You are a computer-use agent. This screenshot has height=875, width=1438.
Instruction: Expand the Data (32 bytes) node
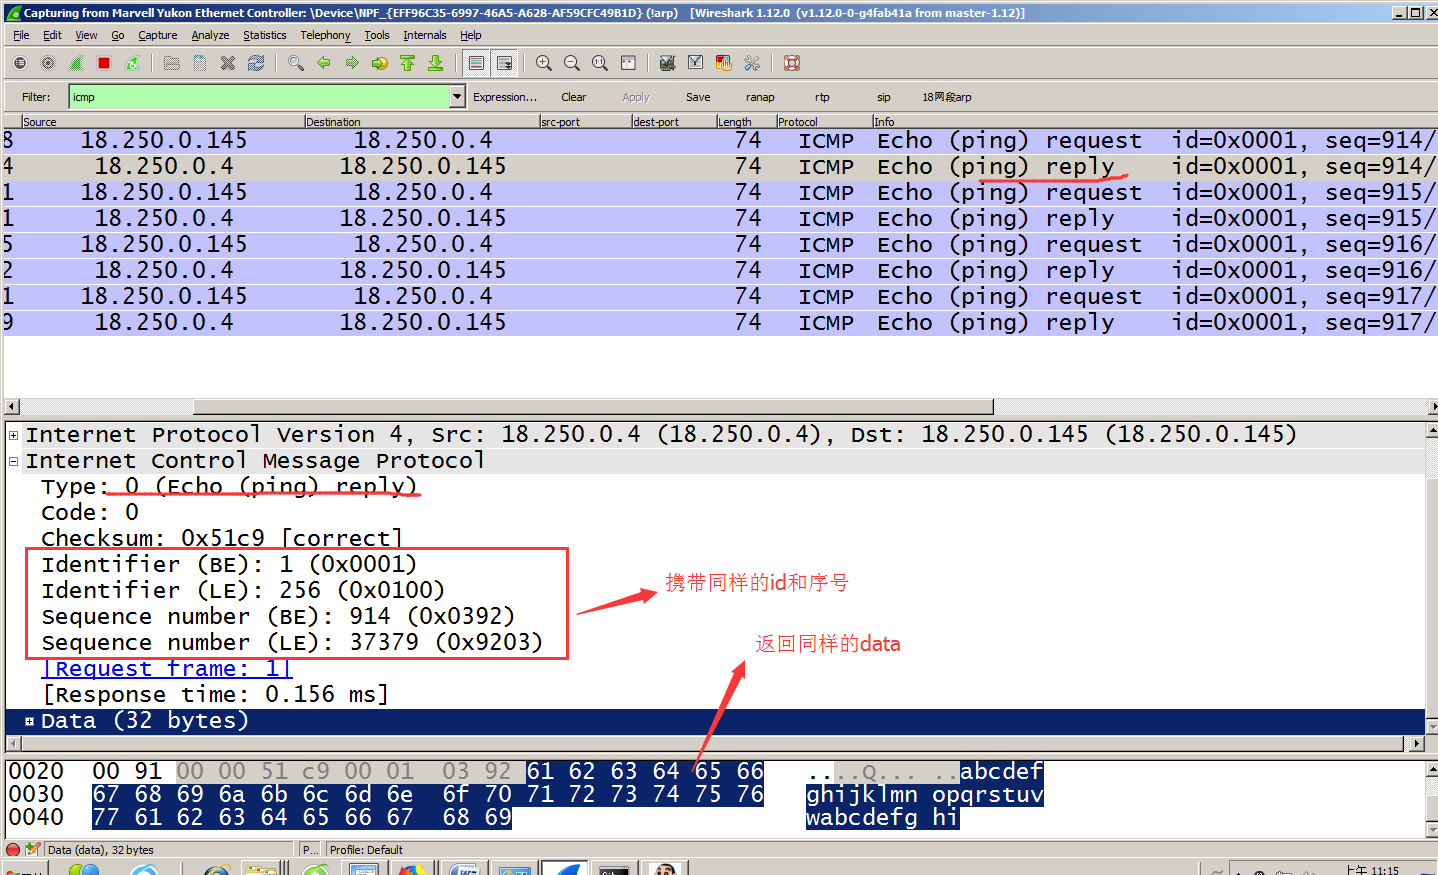point(29,721)
